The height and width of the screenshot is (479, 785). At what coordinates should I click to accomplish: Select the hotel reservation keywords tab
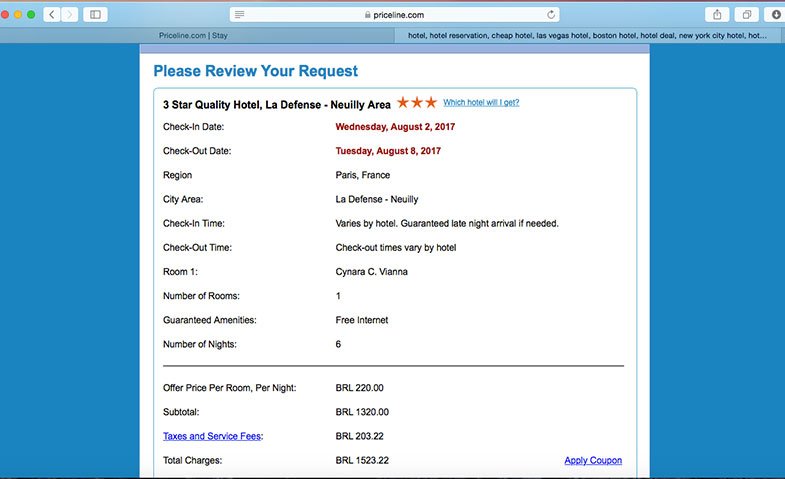588,35
